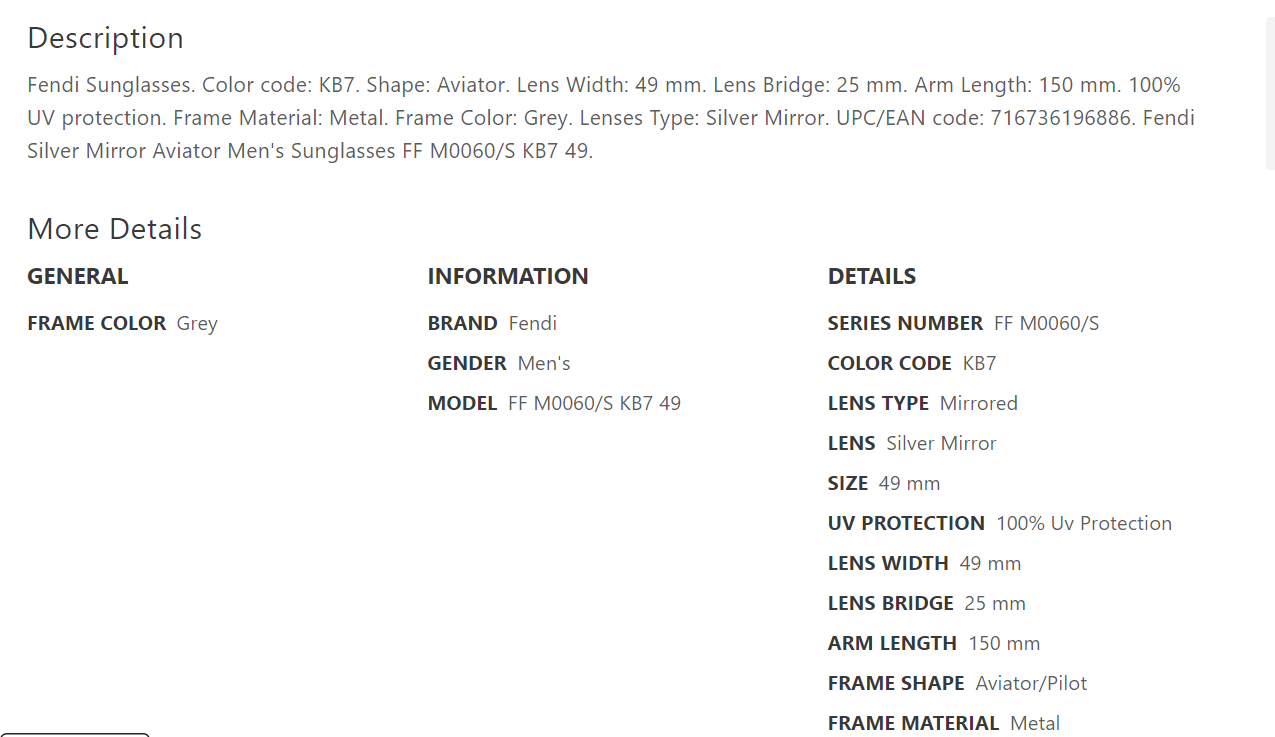Click the LENS value Silver Mirror

click(x=941, y=443)
